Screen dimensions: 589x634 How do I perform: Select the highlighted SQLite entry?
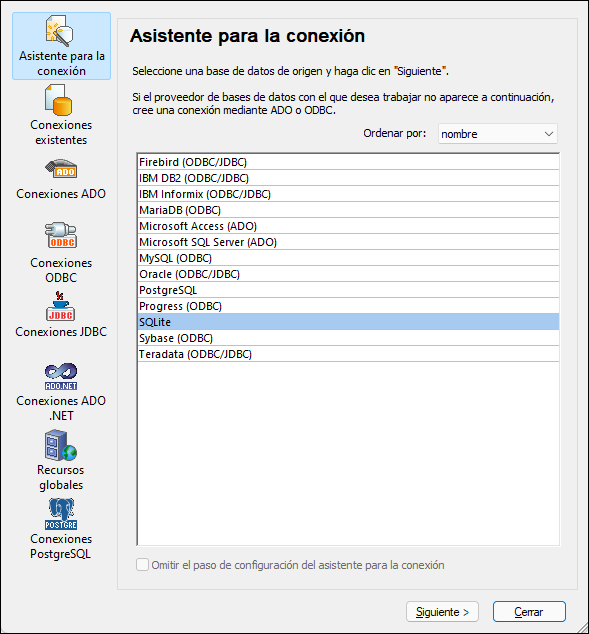pos(348,322)
